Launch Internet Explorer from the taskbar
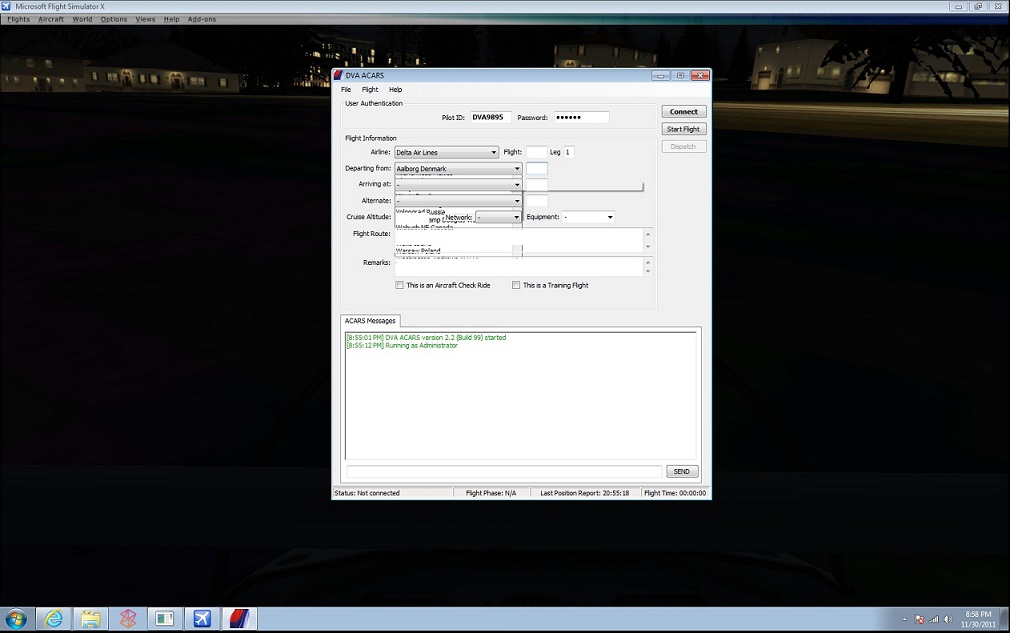1010x633 pixels. point(53,619)
